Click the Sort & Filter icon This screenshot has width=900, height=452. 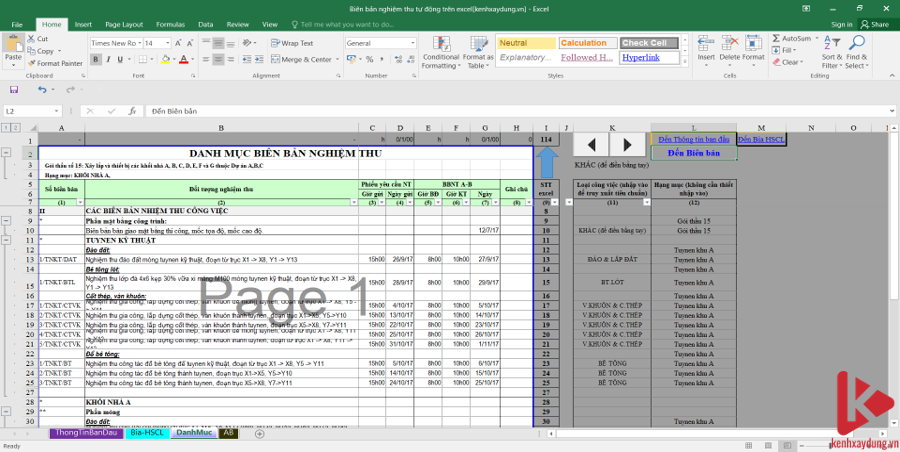click(x=831, y=45)
